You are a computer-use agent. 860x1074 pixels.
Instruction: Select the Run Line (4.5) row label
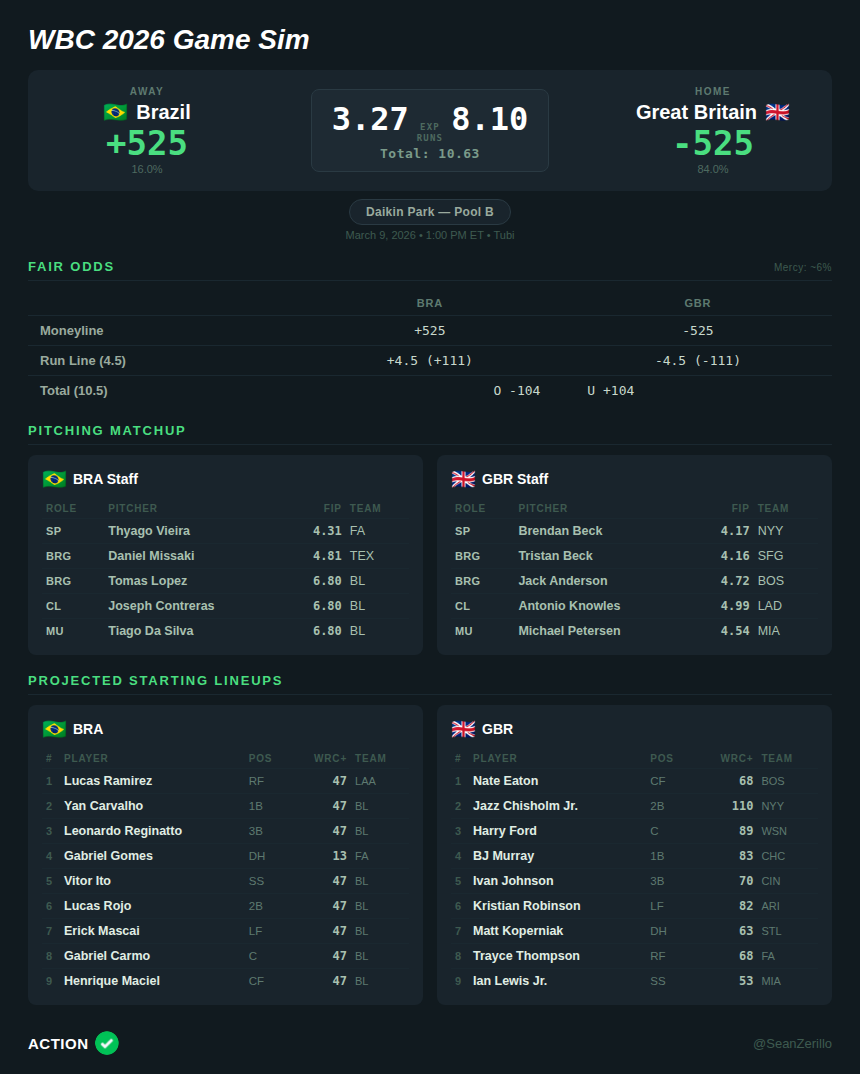(83, 360)
